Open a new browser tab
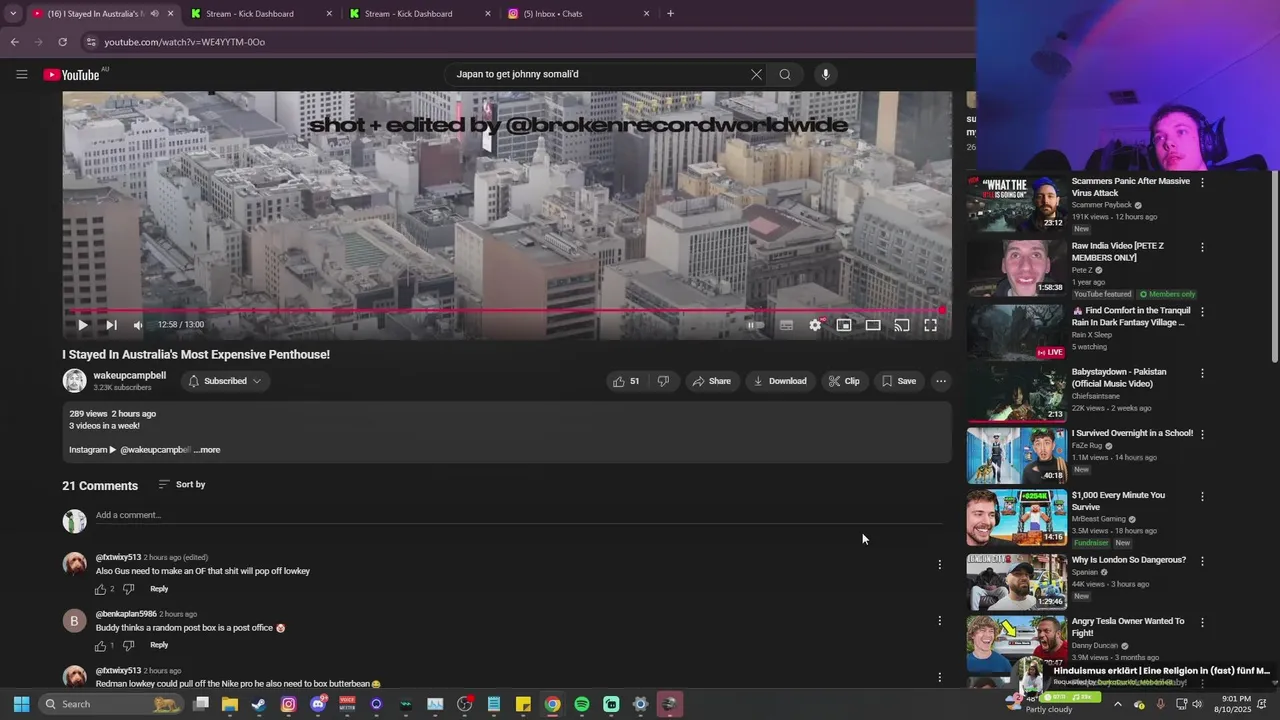Viewport: 1280px width, 720px height. pos(670,14)
